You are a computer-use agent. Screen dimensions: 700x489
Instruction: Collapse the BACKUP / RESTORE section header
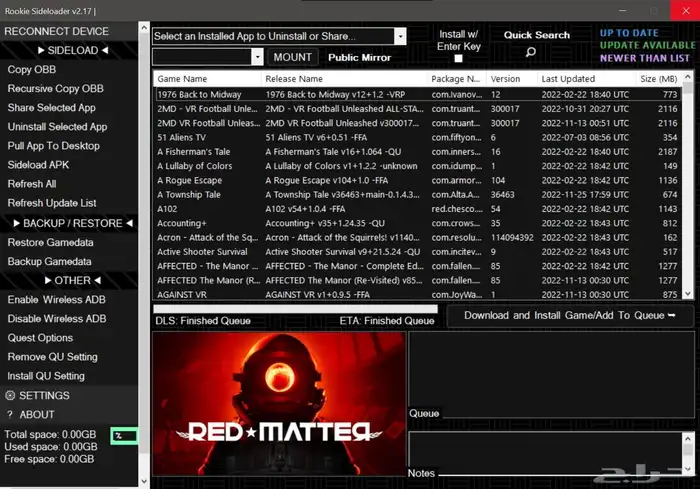pyautogui.click(x=73, y=223)
